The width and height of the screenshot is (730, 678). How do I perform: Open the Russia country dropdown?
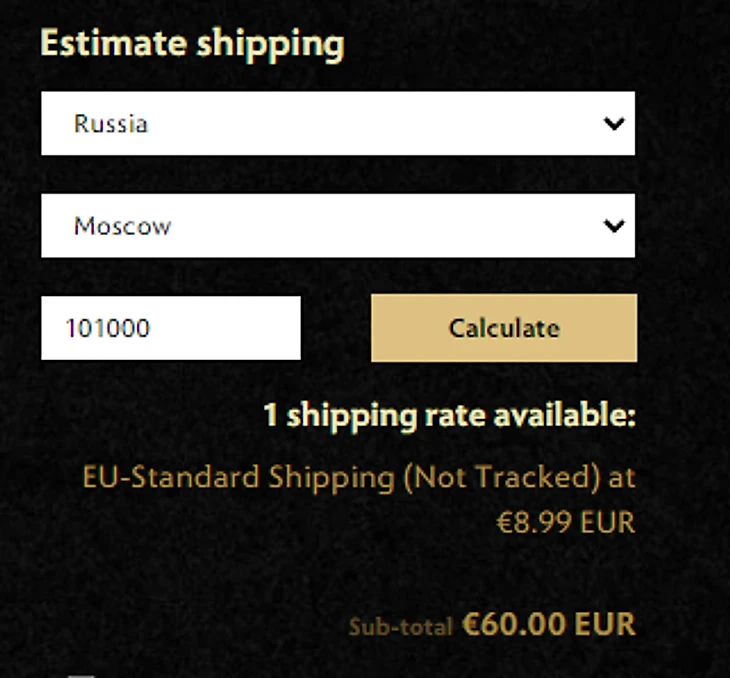337,124
